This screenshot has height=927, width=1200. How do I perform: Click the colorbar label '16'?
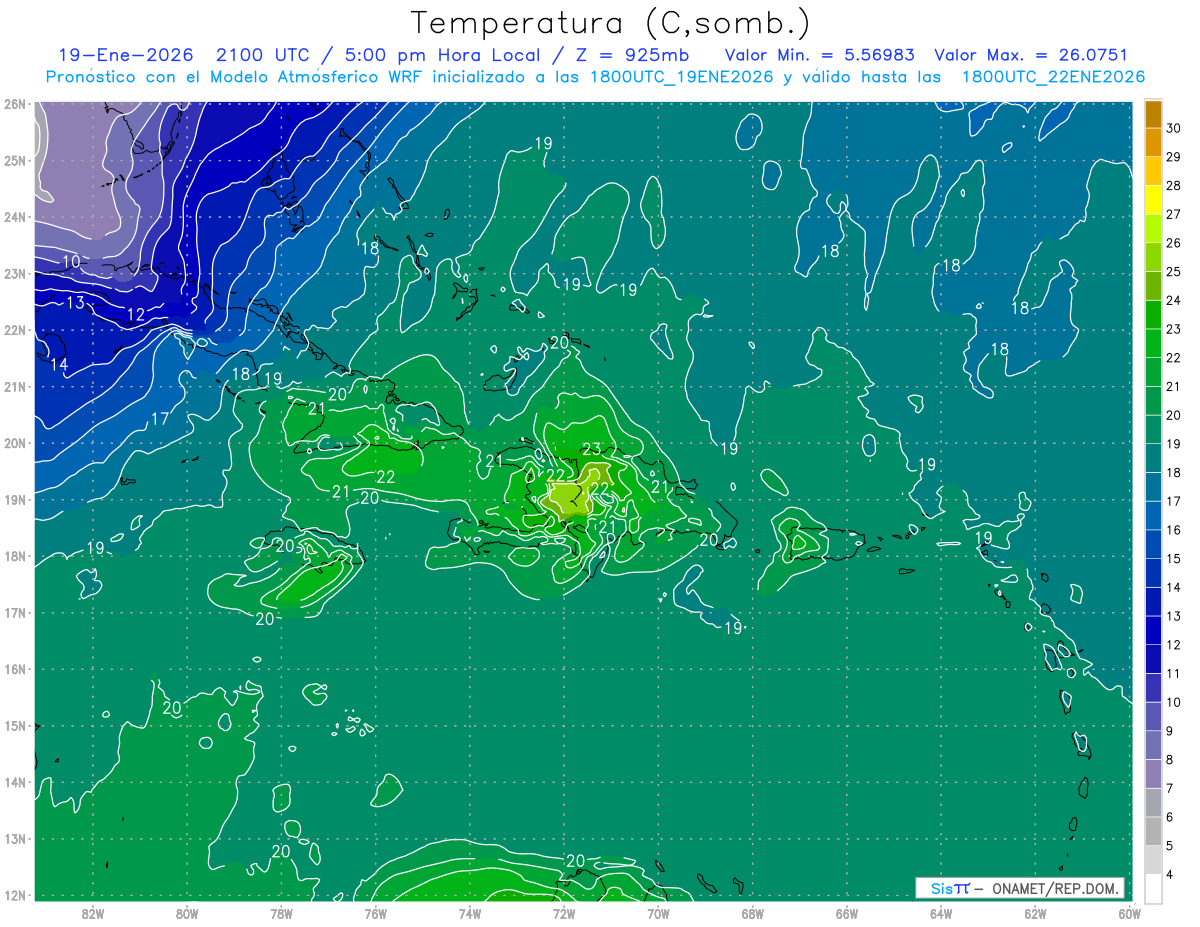(x=1174, y=530)
